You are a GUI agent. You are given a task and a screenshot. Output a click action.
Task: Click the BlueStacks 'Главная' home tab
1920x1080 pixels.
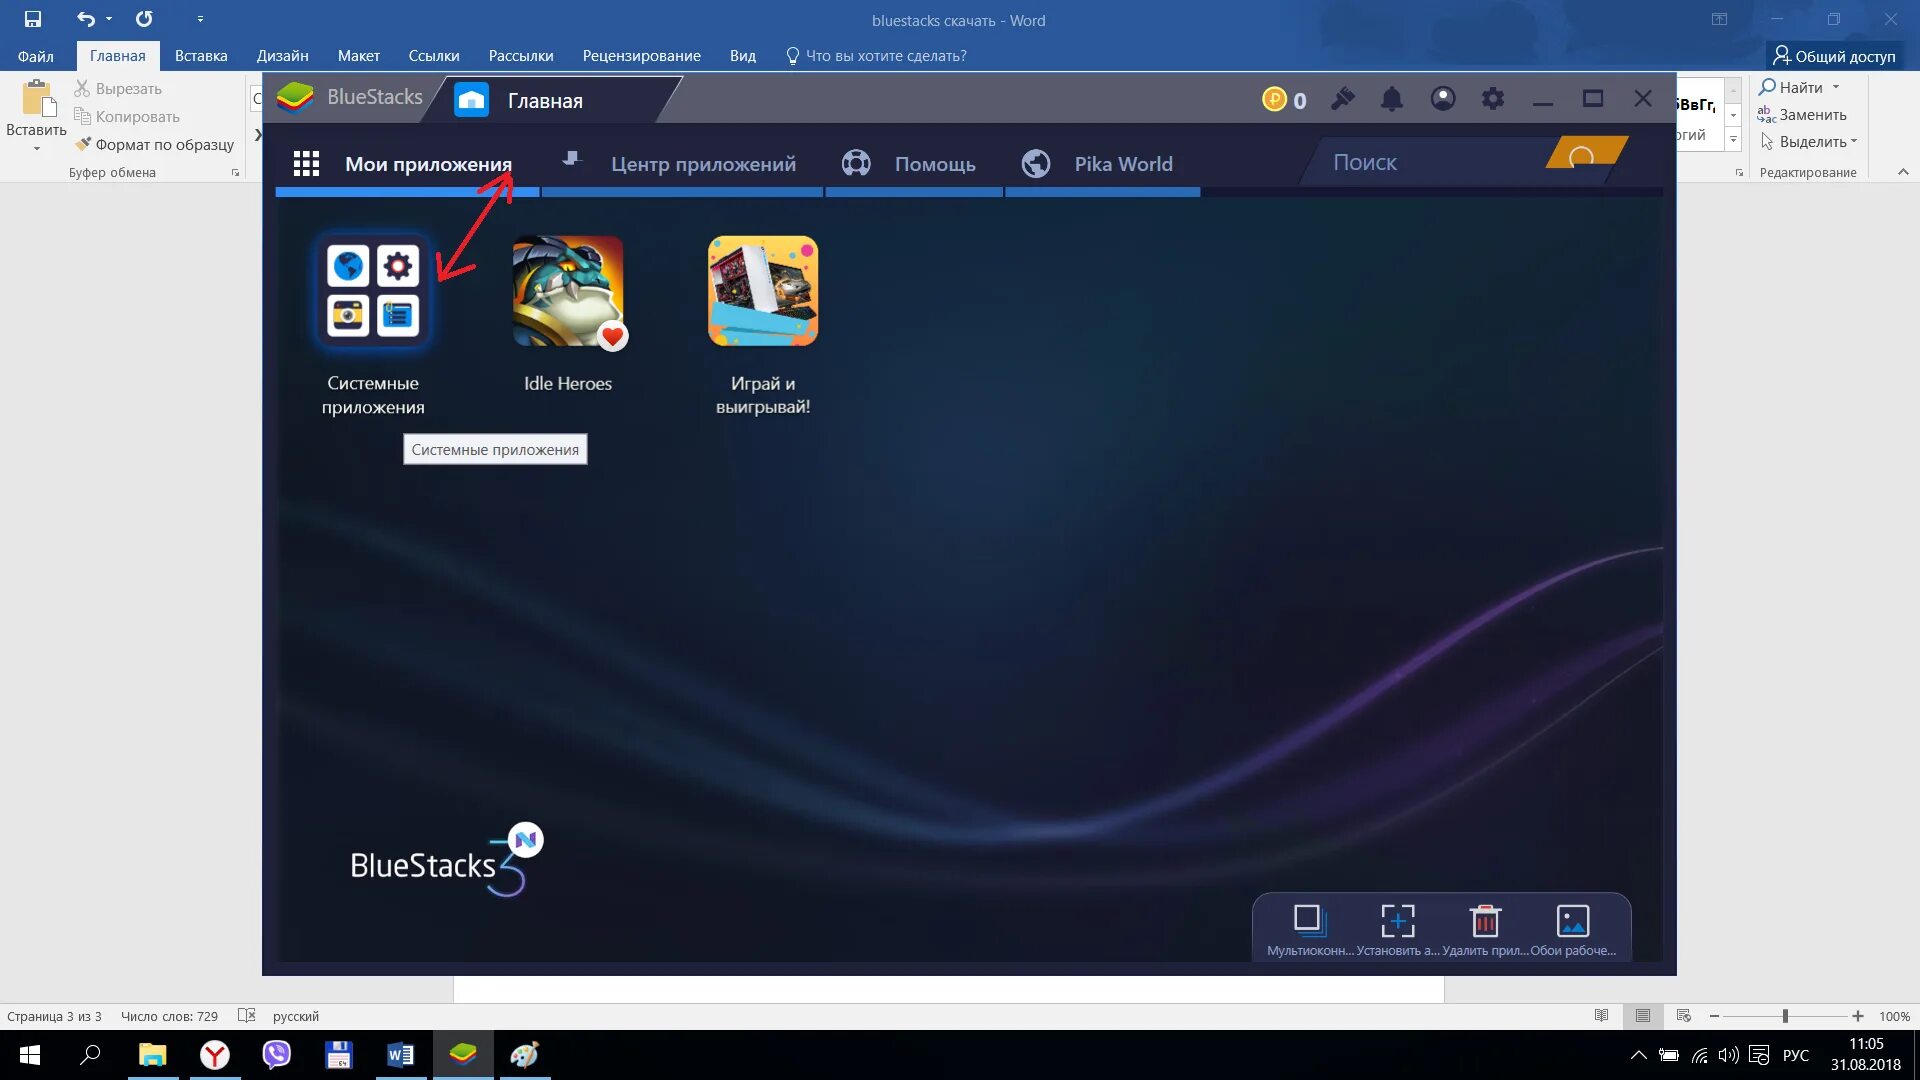pyautogui.click(x=545, y=100)
